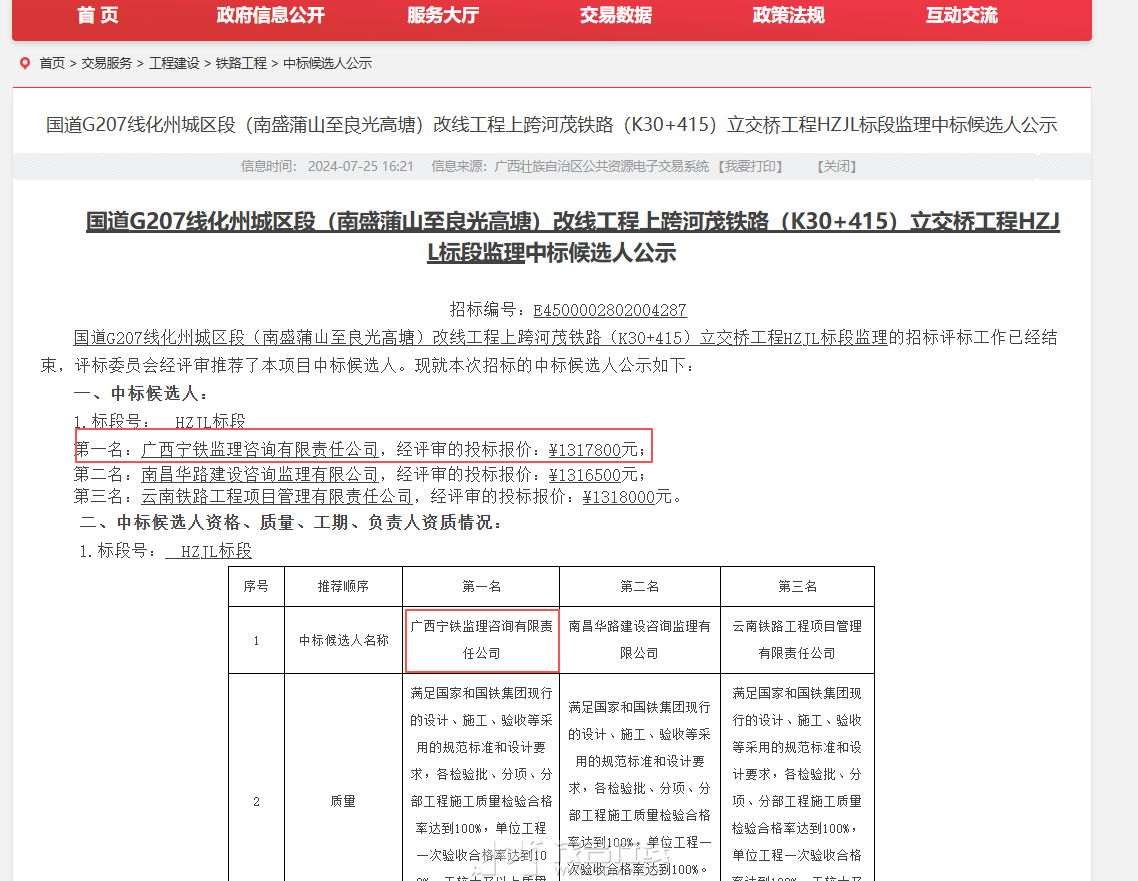The width and height of the screenshot is (1138, 881).
Task: Open the 互动交流 menu item
Action: coord(962,15)
